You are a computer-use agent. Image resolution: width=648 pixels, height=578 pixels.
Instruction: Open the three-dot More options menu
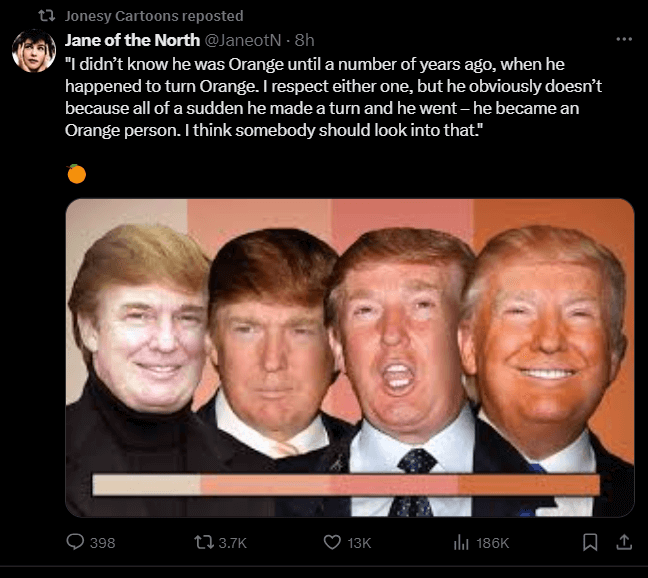point(624,40)
